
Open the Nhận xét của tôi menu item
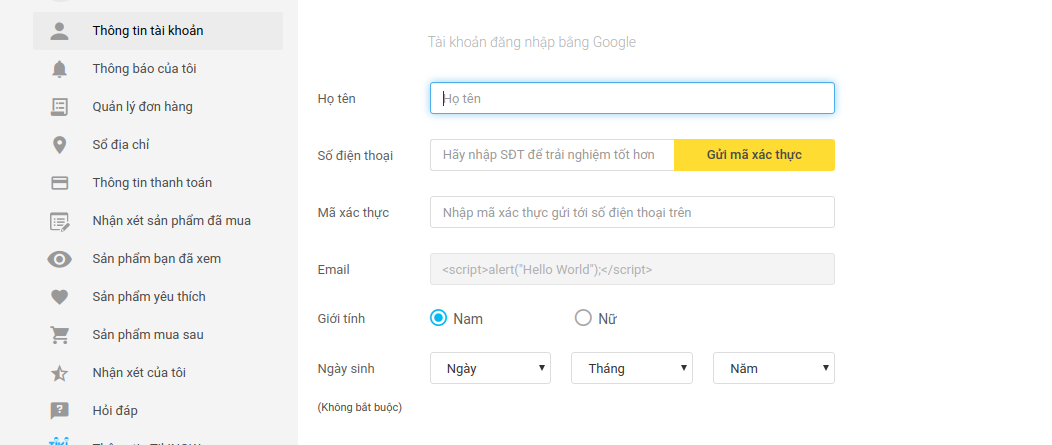tap(139, 373)
